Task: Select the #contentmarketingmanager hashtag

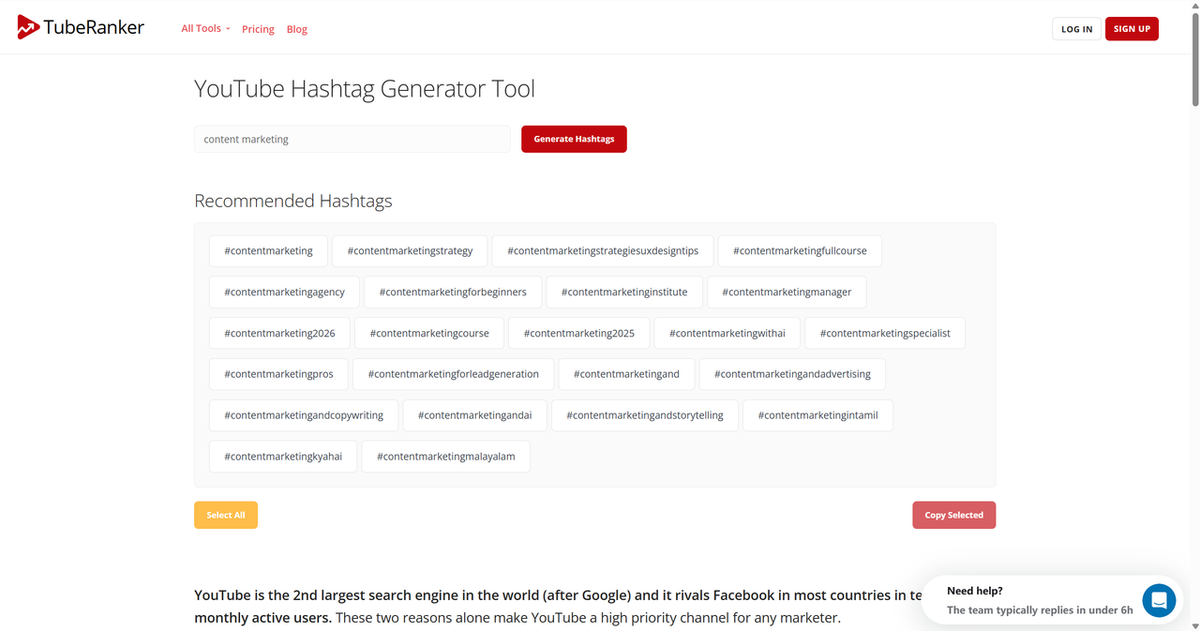Action: click(787, 292)
